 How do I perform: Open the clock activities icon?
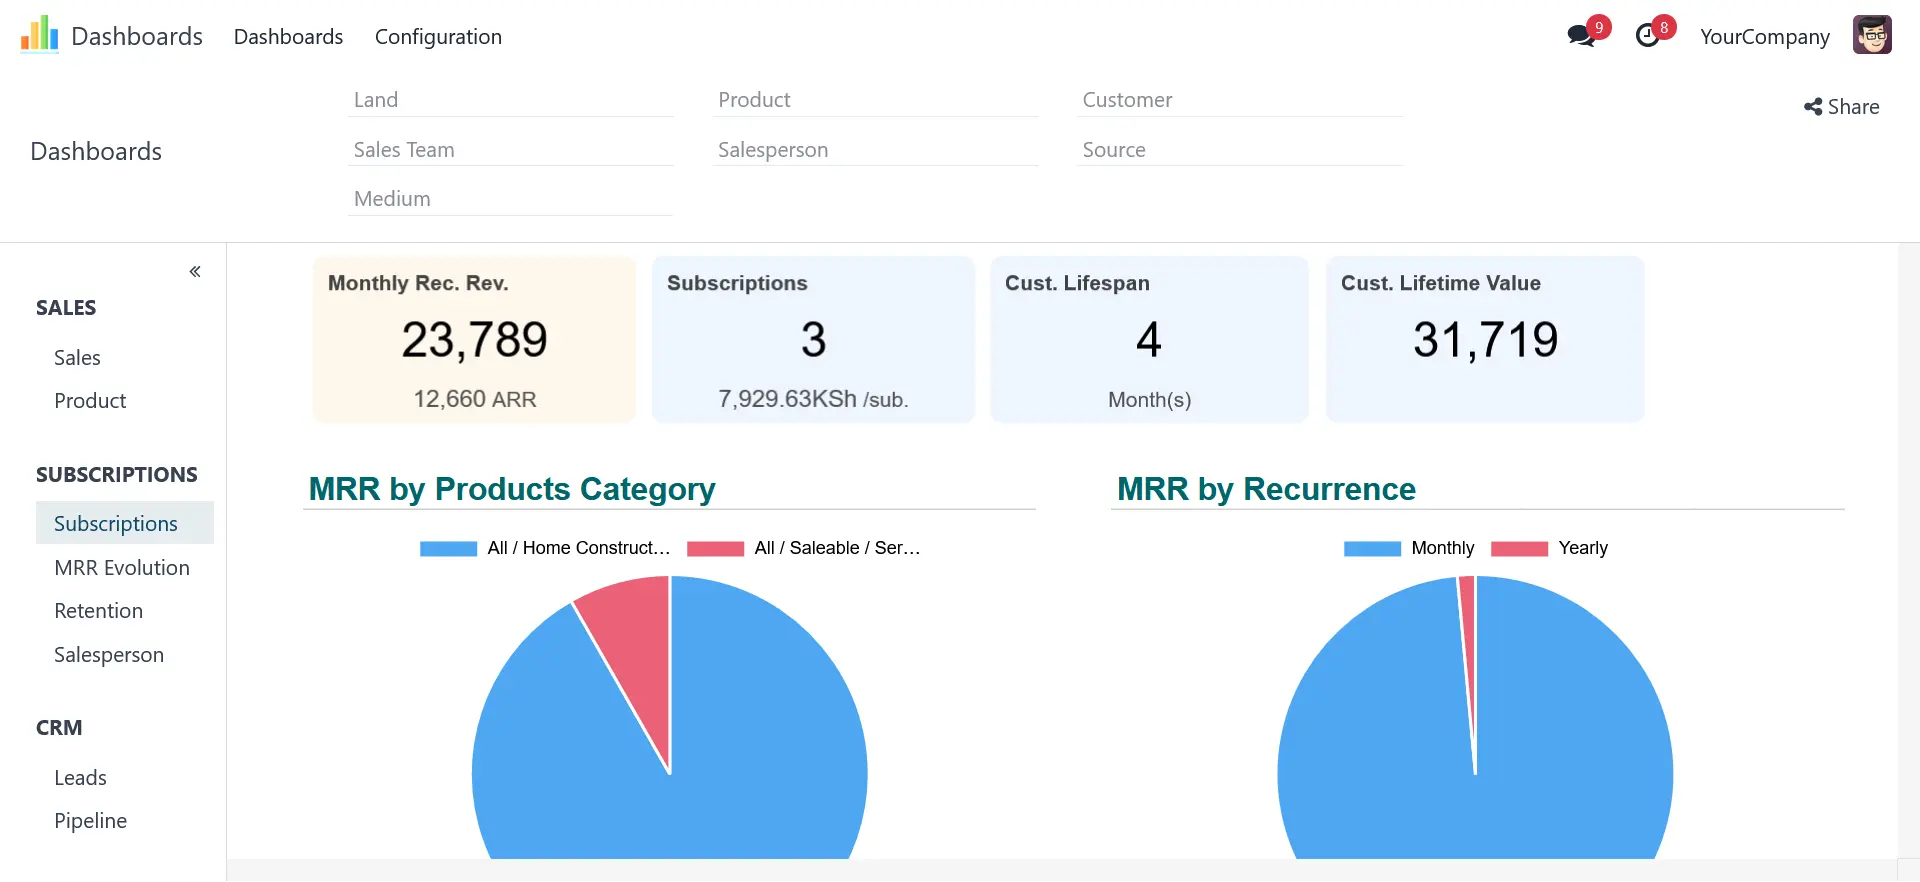pyautogui.click(x=1647, y=36)
